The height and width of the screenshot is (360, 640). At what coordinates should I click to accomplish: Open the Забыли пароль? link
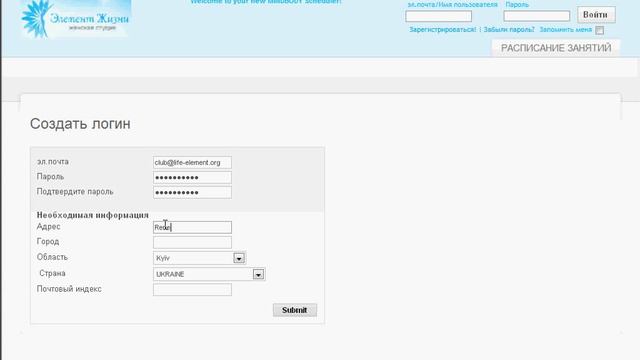[509, 30]
